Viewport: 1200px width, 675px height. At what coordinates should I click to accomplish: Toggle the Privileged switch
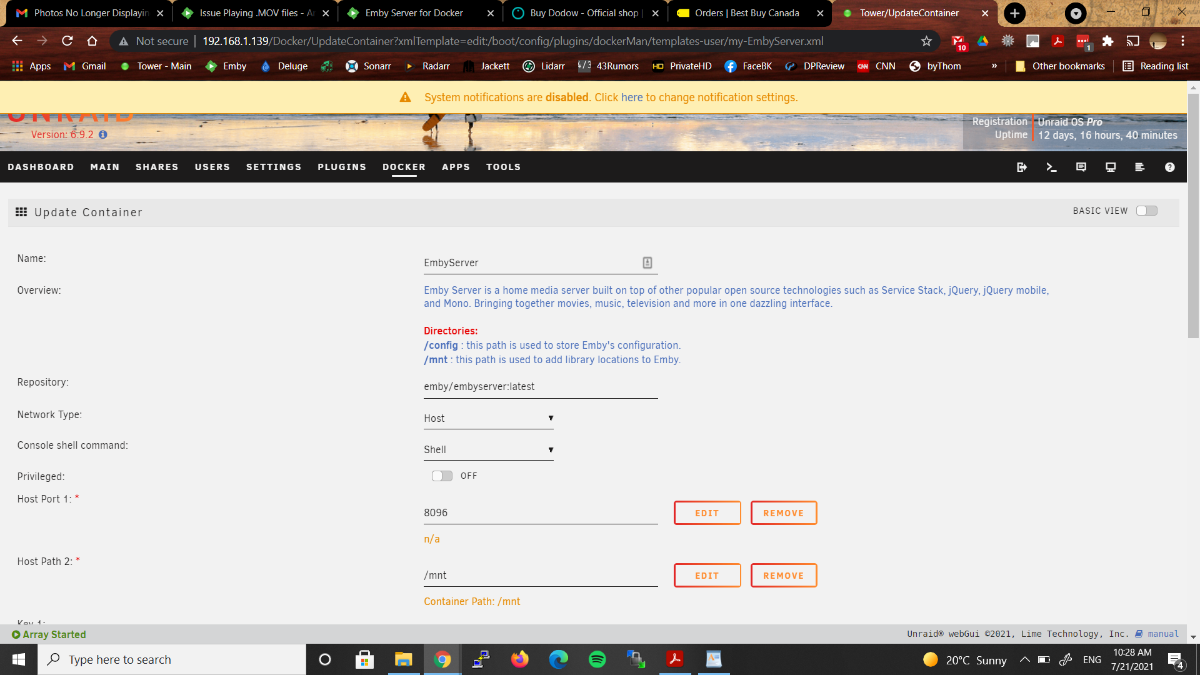[x=442, y=476]
